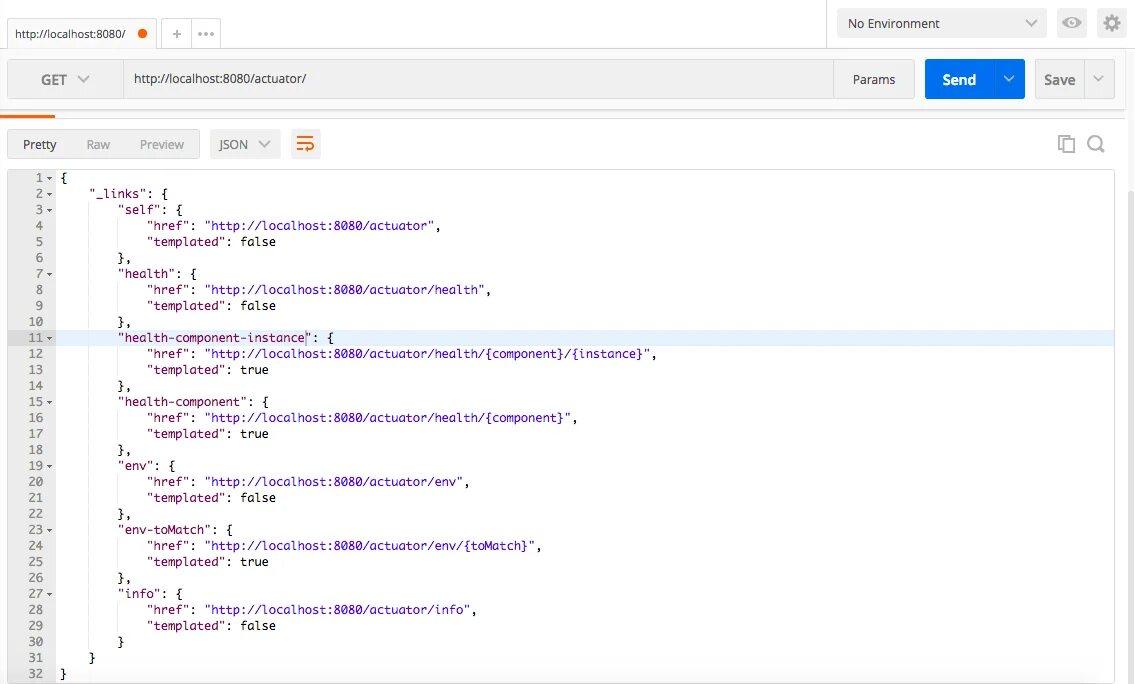
Task: Open the actuator self href link
Action: 319,226
